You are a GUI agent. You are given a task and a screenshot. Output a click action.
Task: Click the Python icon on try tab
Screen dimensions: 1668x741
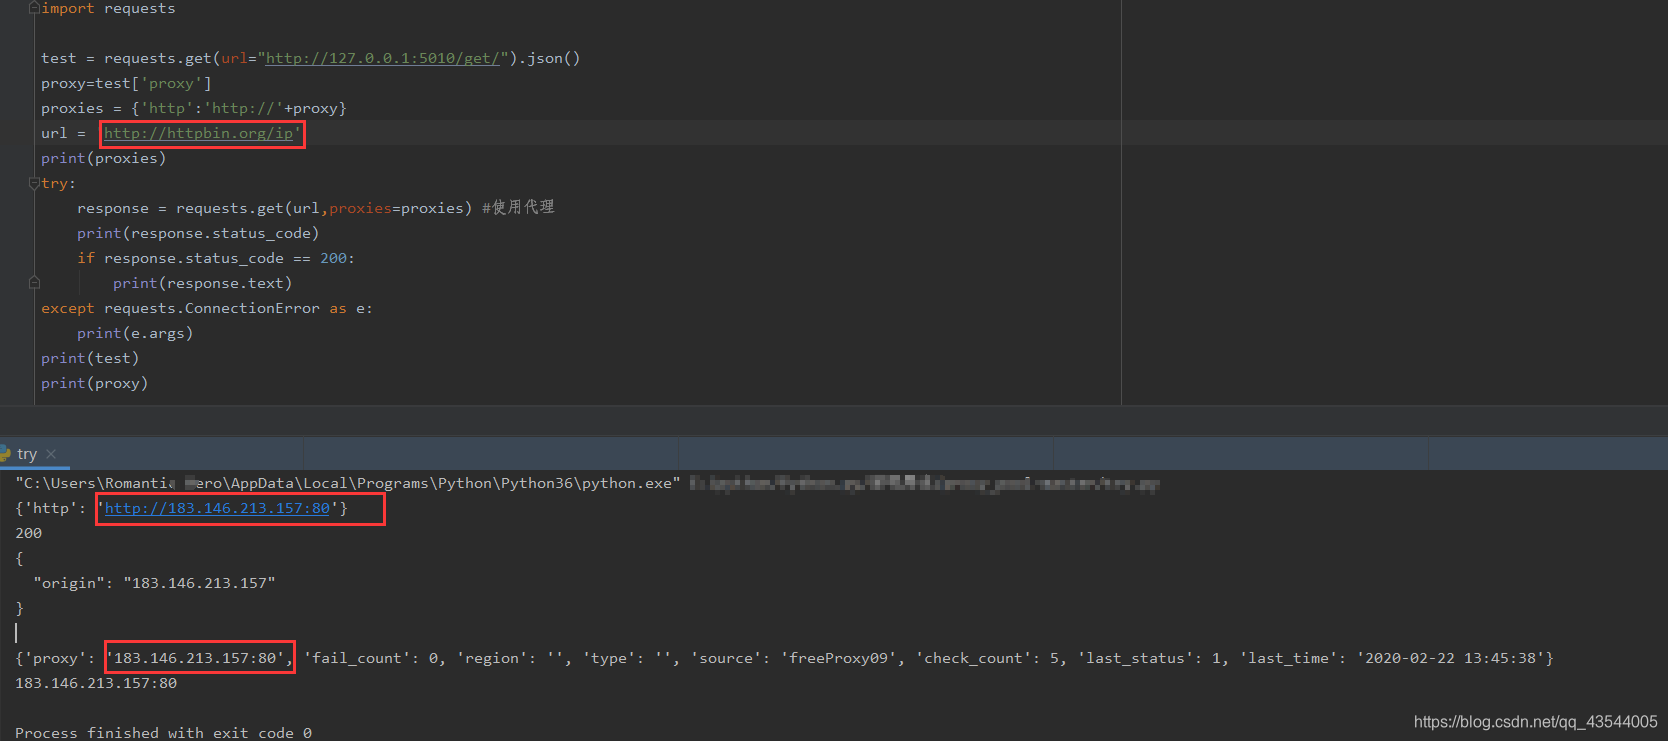tap(5, 454)
